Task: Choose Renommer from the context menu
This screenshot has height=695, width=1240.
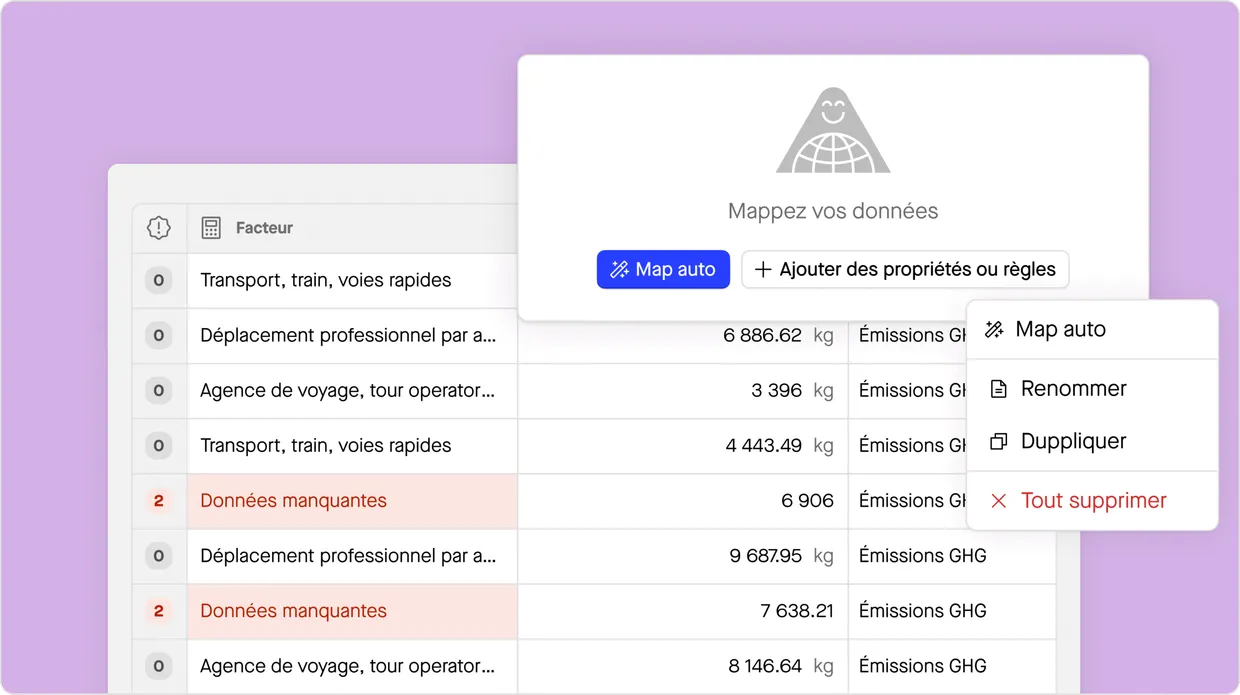Action: click(1073, 389)
